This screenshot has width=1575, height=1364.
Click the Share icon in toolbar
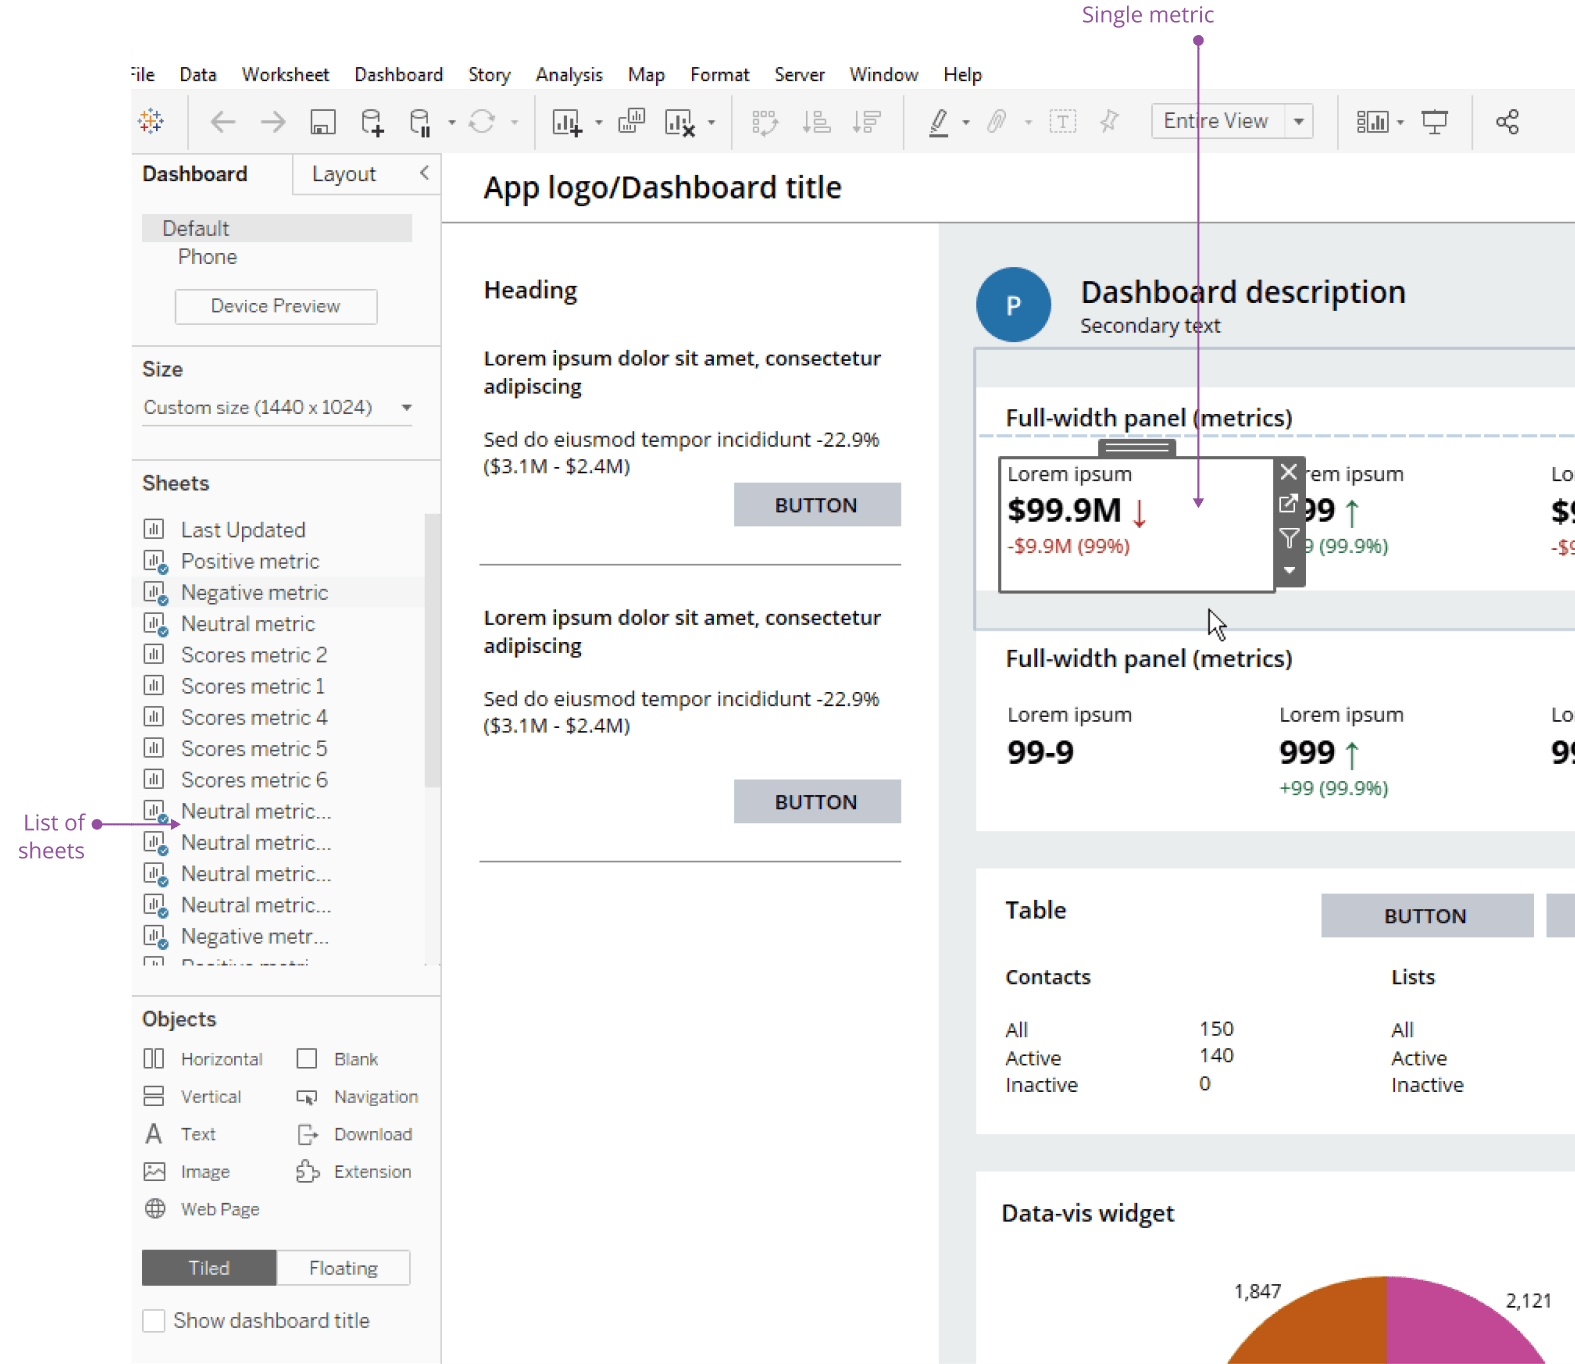click(x=1507, y=122)
